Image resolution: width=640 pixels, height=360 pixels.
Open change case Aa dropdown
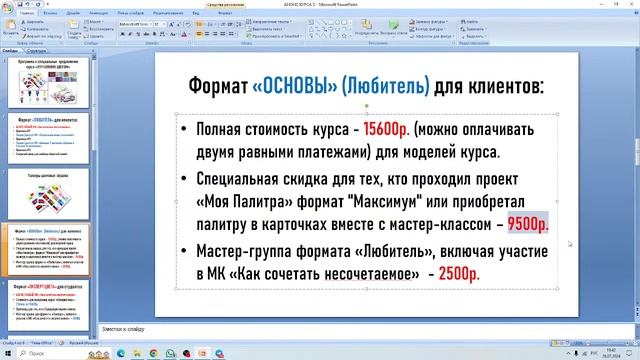point(173,34)
